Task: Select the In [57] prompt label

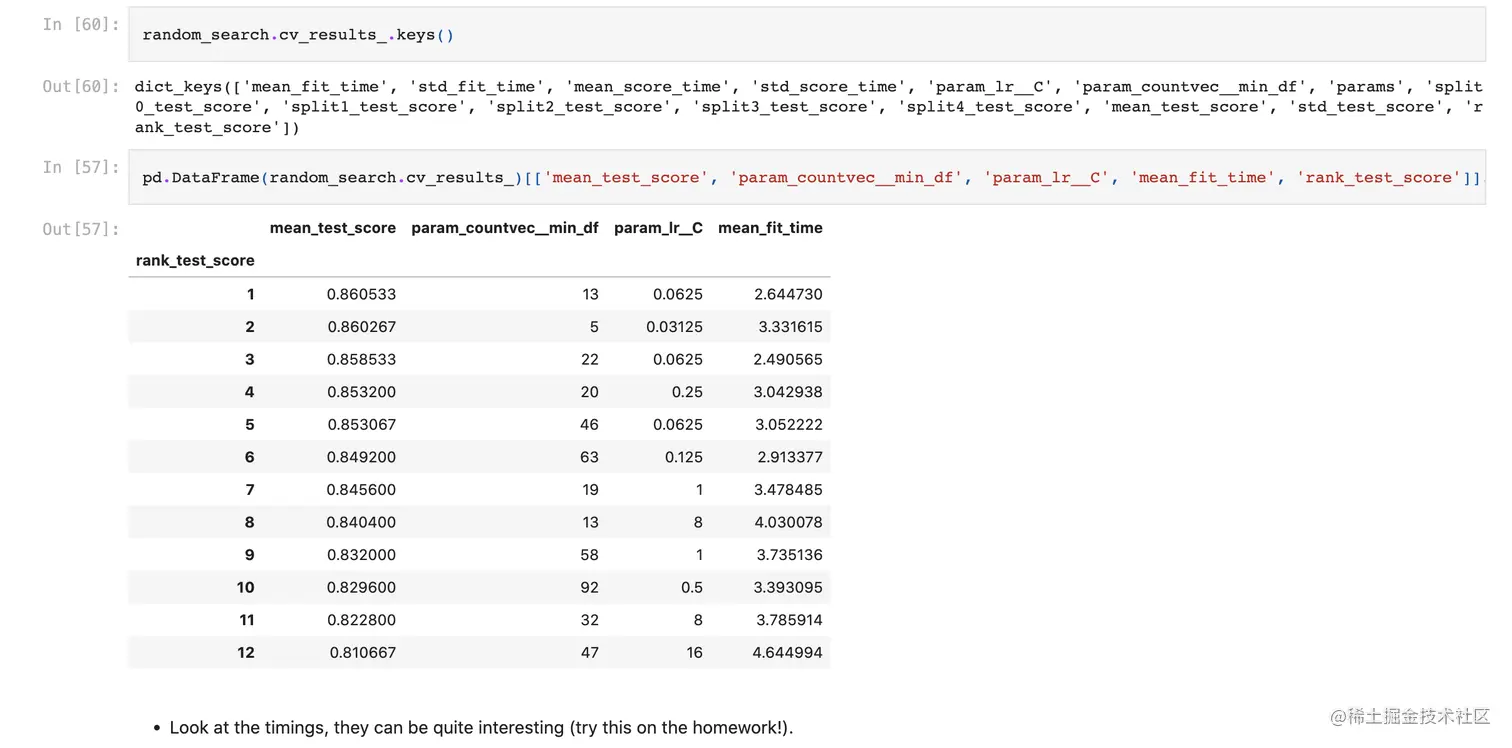Action: pyautogui.click(x=82, y=167)
